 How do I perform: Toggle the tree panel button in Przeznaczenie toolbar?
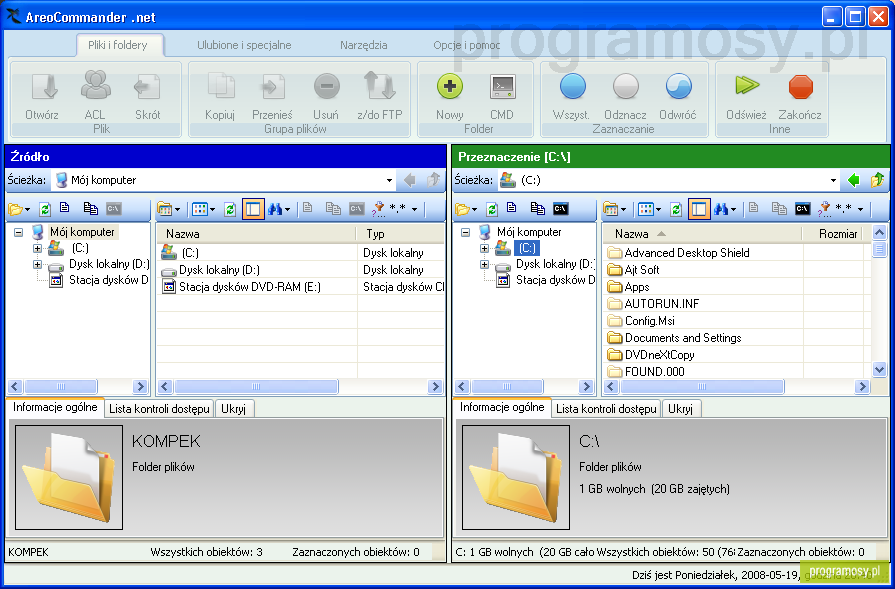pyautogui.click(x=699, y=209)
